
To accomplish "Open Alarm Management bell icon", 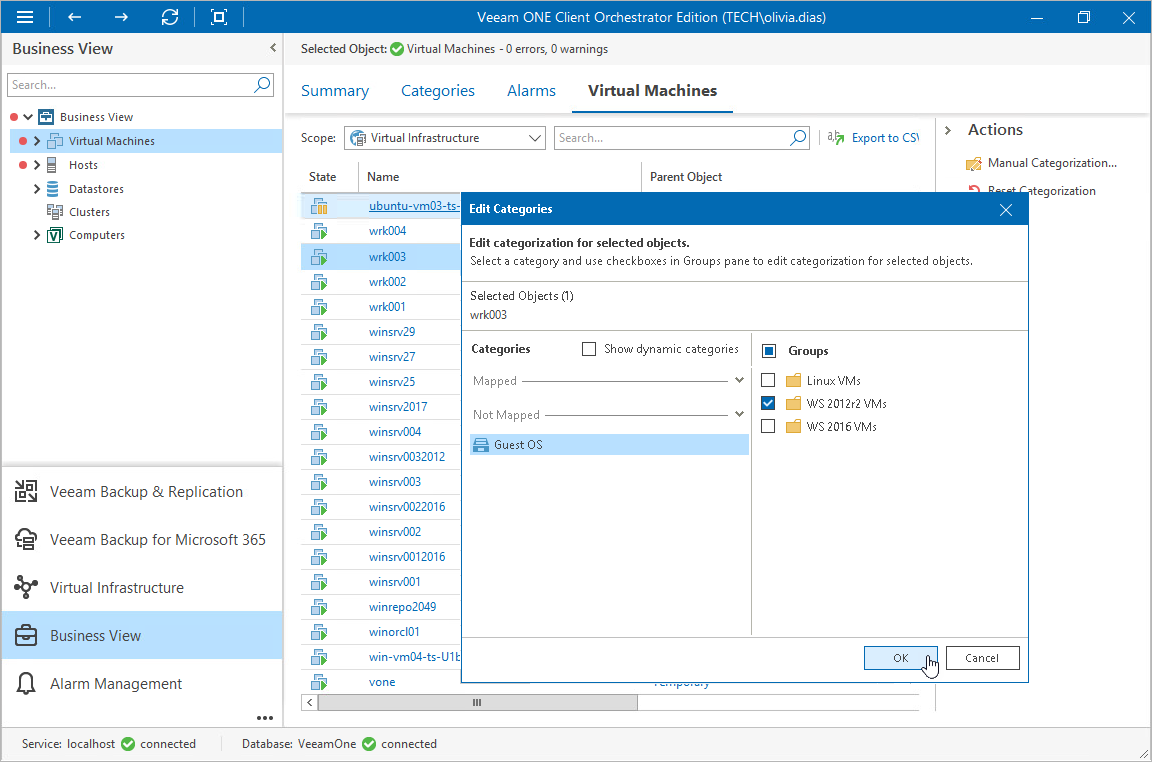I will 26,683.
